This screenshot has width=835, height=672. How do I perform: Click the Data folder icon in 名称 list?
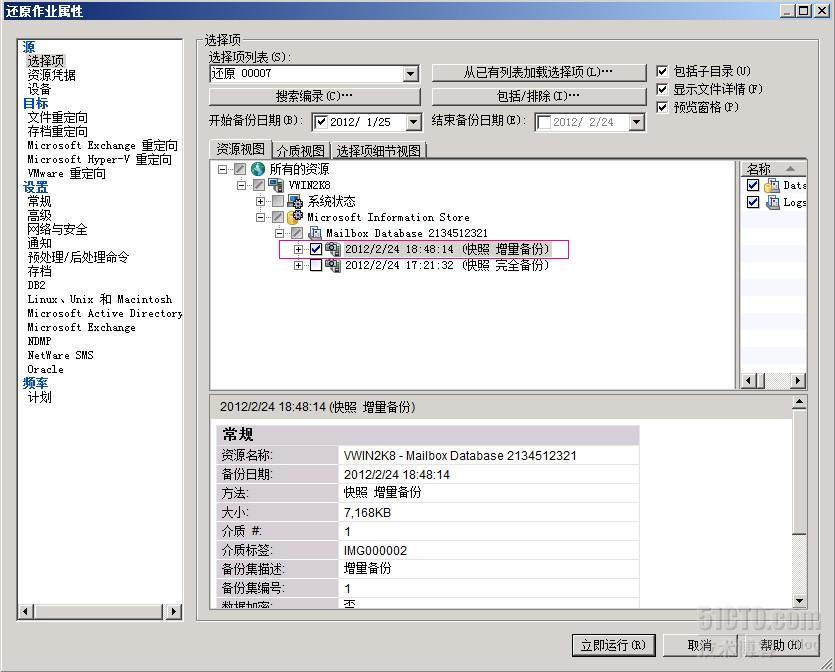pyautogui.click(x=772, y=185)
